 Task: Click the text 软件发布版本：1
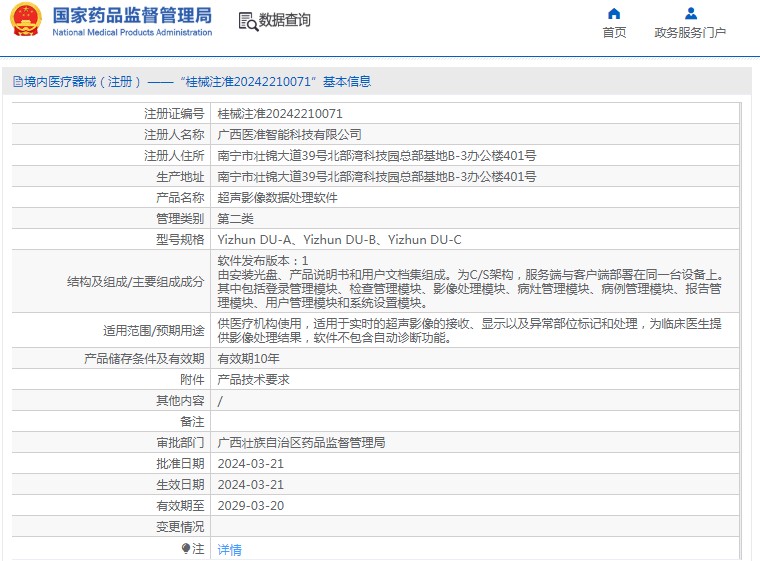pos(263,260)
